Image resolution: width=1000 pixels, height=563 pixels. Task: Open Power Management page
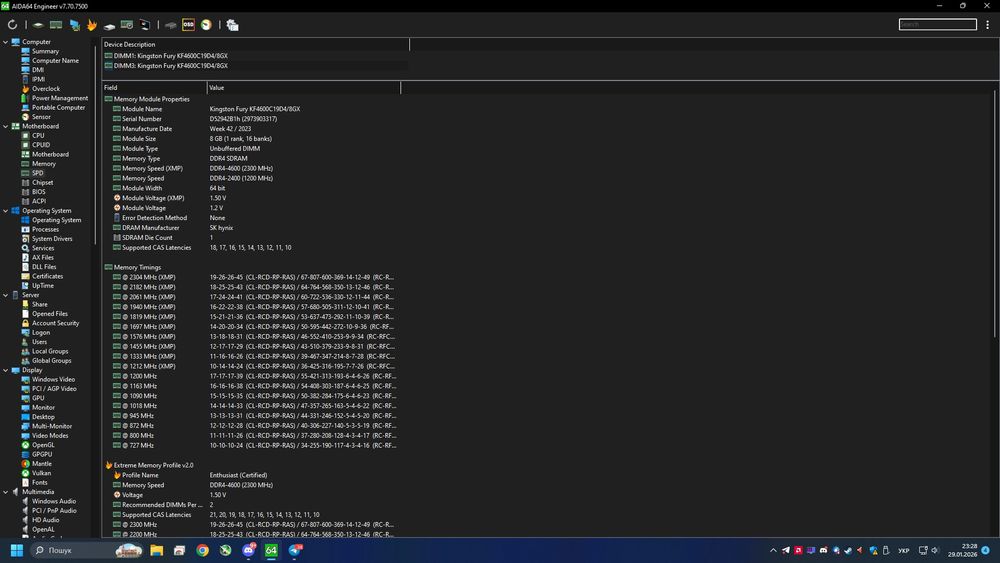click(x=59, y=98)
